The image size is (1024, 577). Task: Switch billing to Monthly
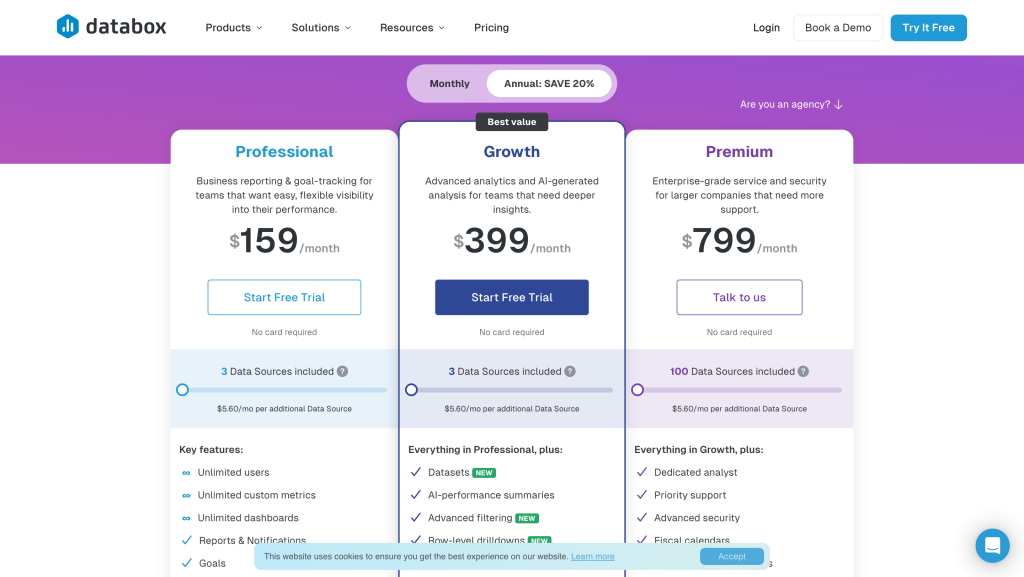coord(449,84)
